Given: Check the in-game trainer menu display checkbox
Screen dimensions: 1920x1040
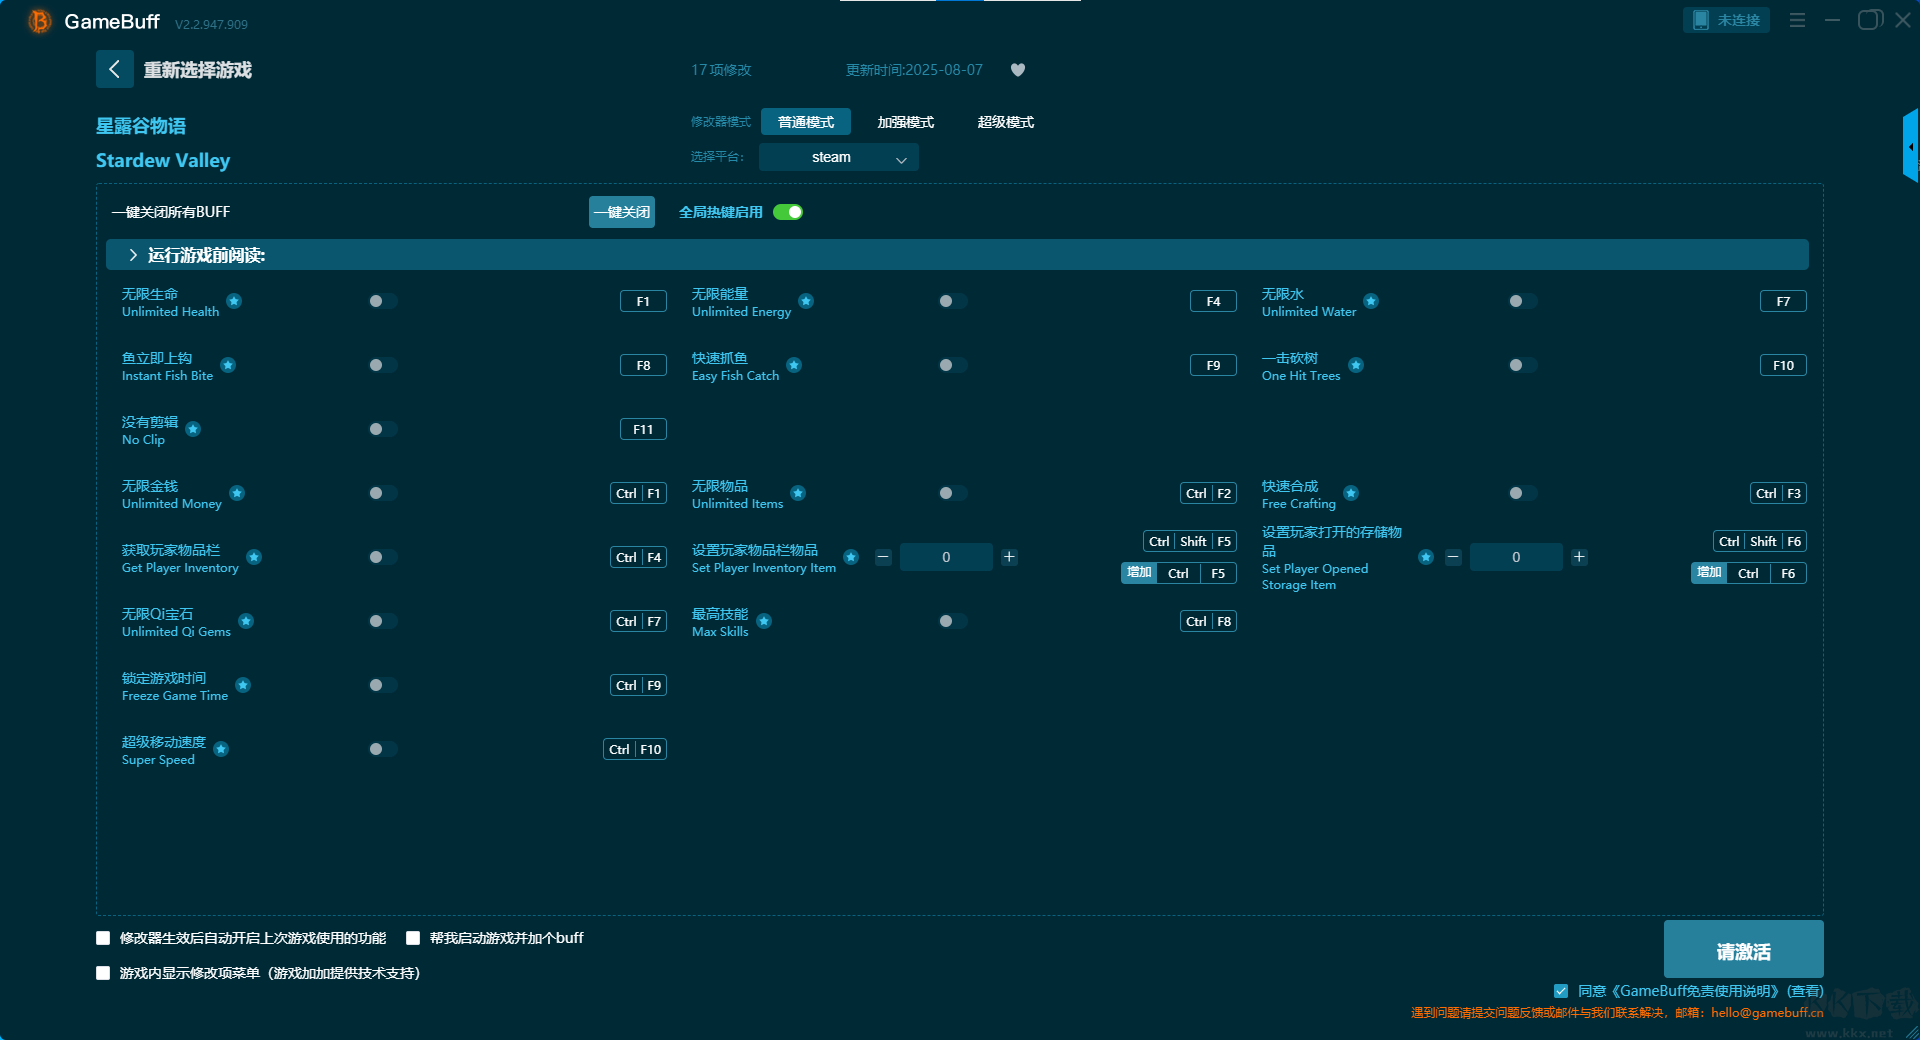Looking at the screenshot, I should (103, 973).
